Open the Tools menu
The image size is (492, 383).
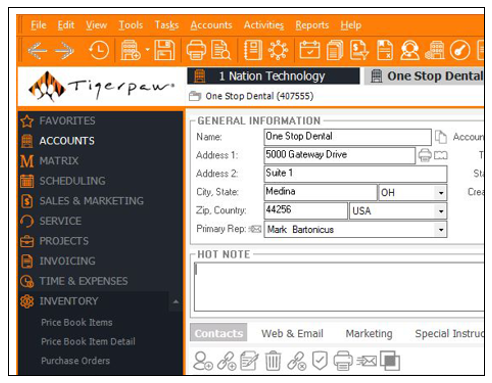(x=131, y=25)
